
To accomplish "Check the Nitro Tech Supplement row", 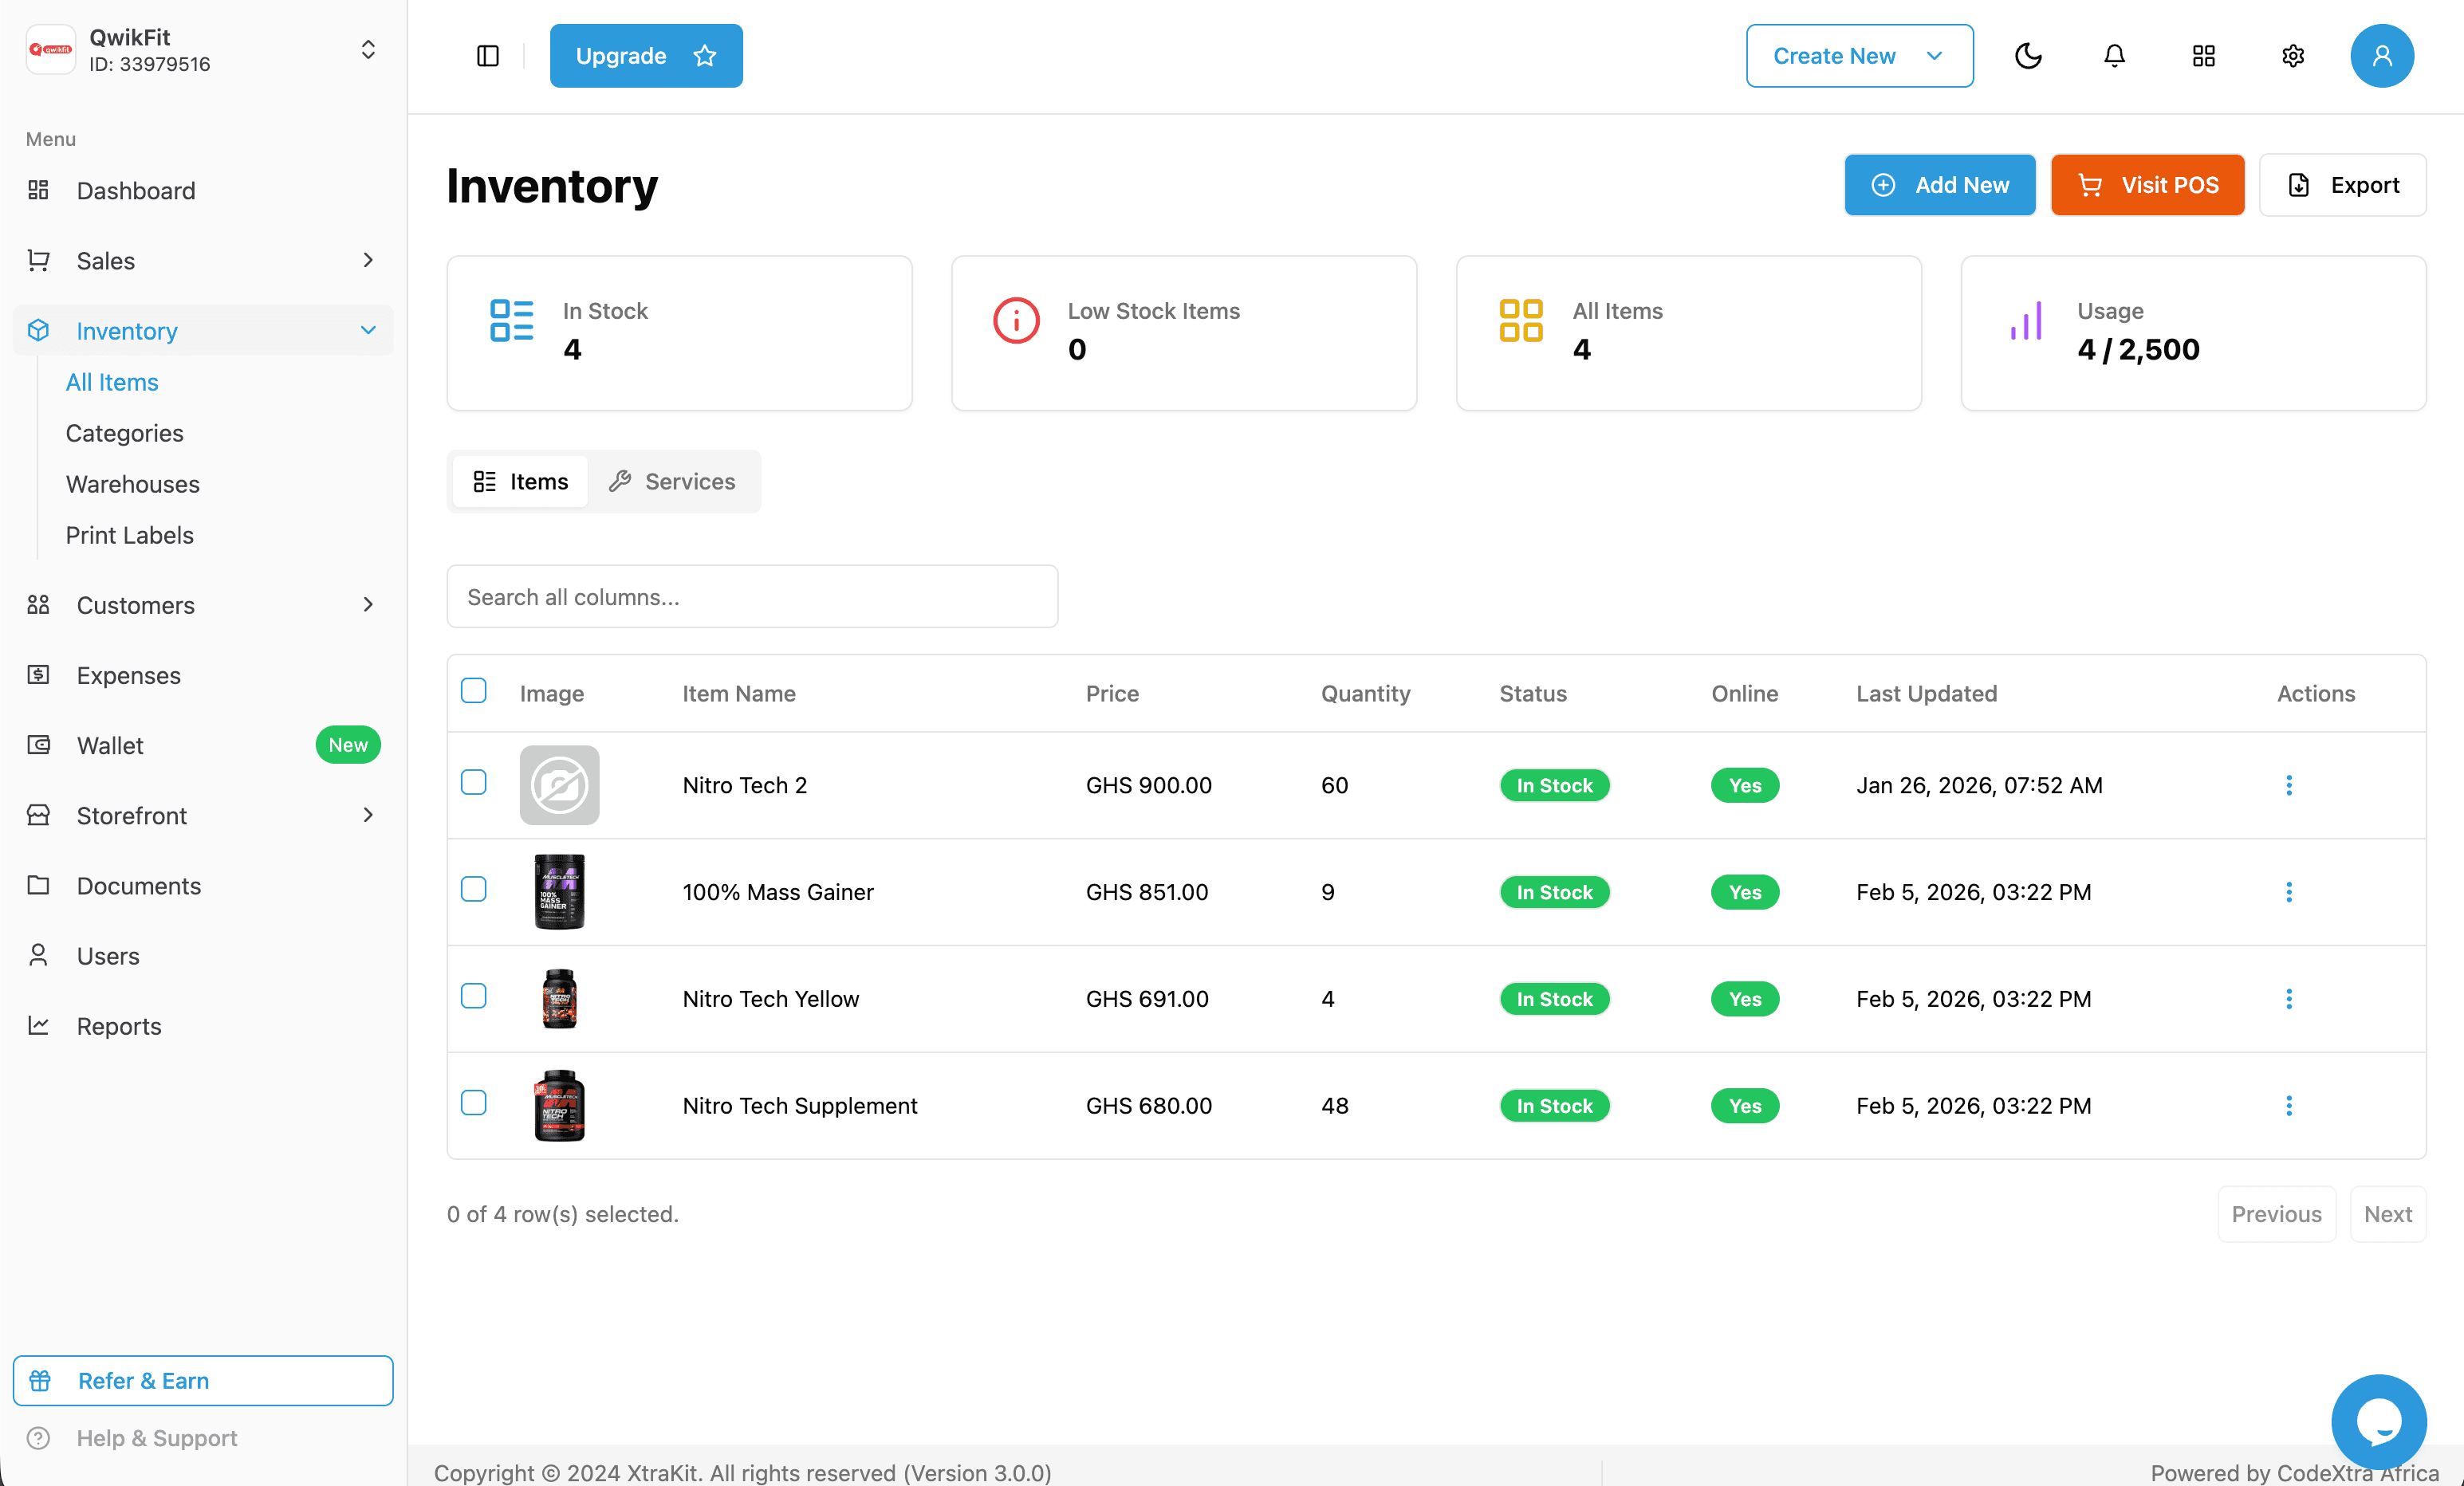I will click(474, 1103).
